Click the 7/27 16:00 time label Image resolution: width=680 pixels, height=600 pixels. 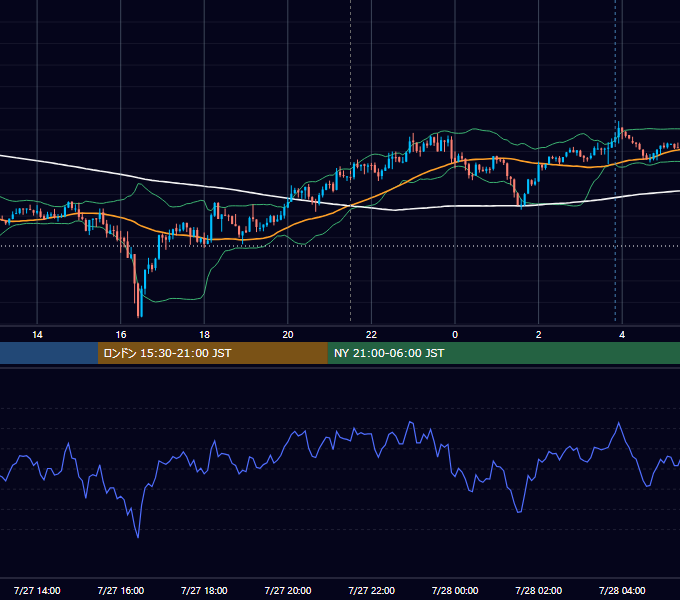click(121, 590)
